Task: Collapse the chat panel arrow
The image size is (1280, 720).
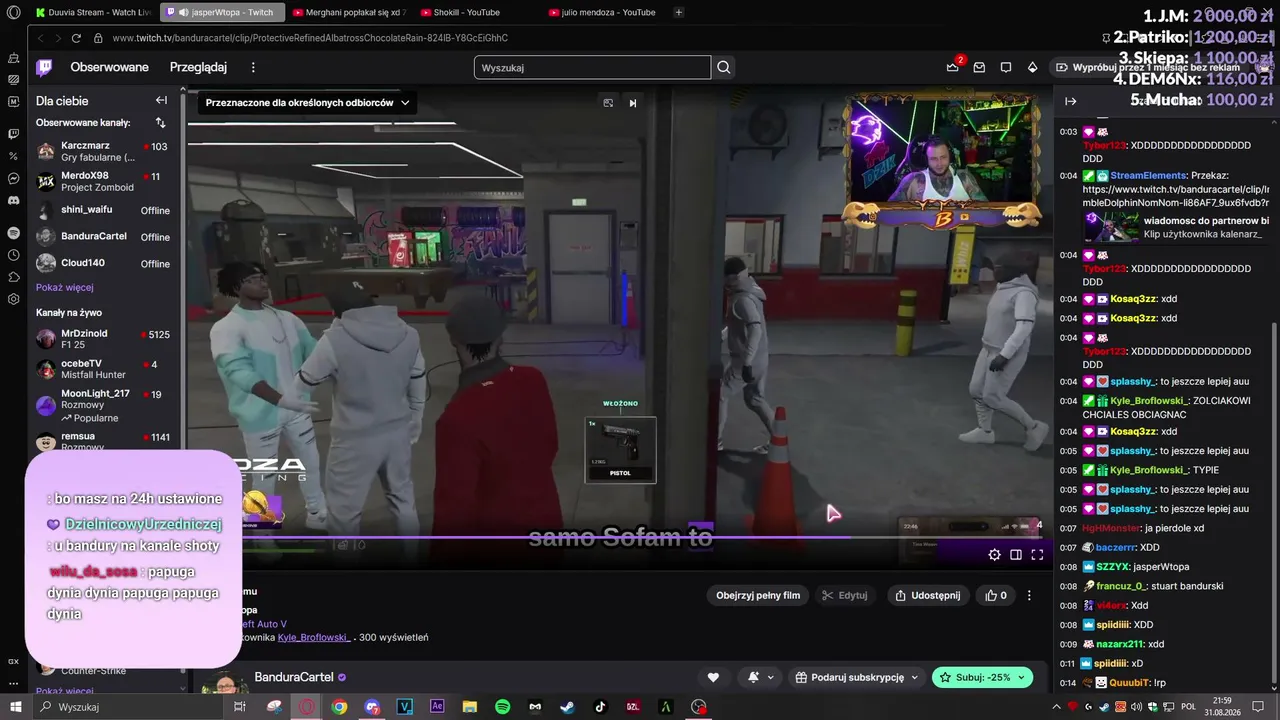Action: click(x=1070, y=101)
